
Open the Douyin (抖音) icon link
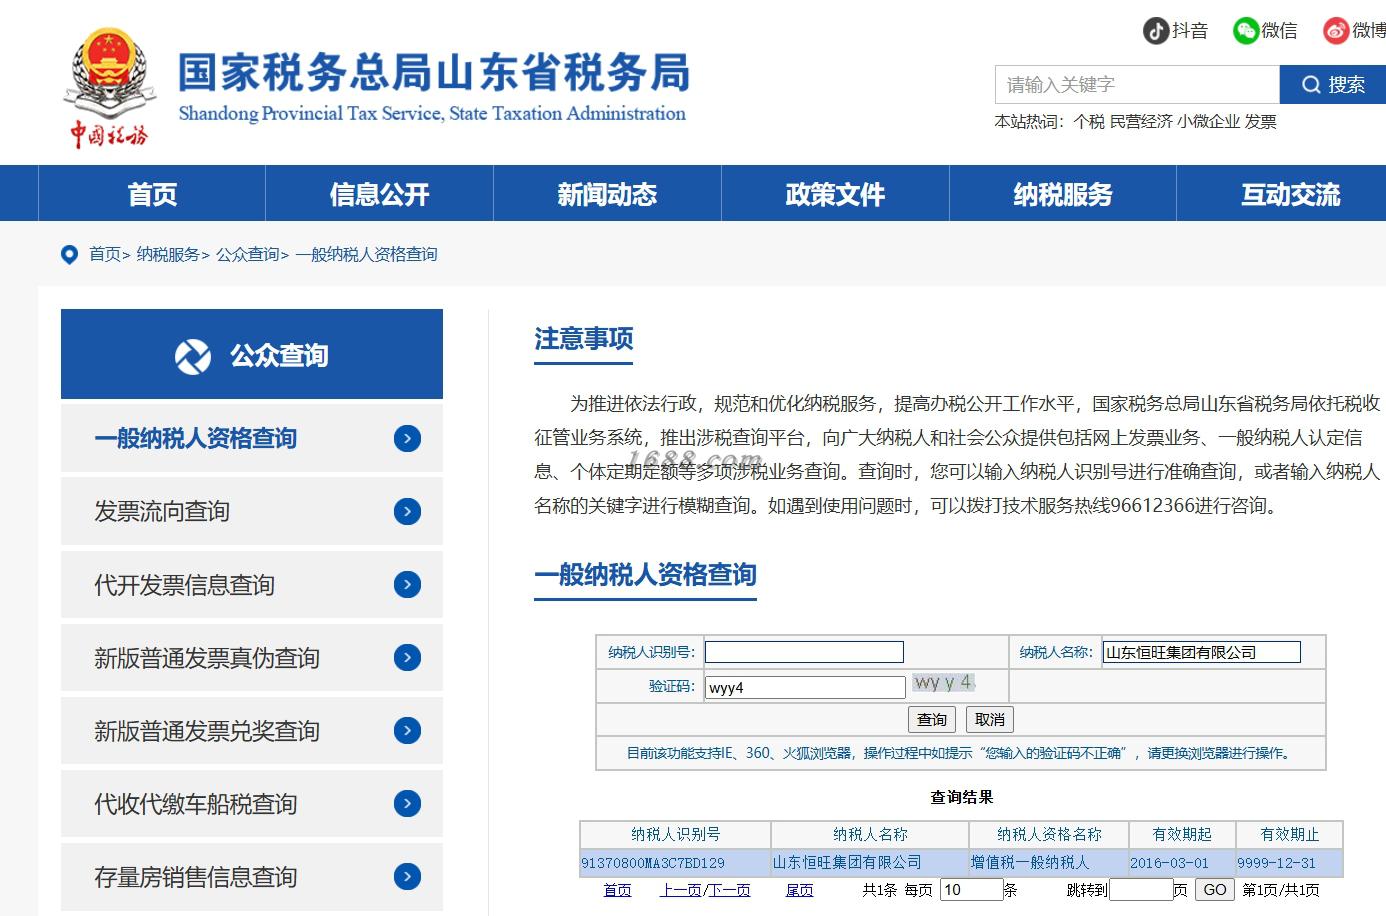tap(1156, 31)
